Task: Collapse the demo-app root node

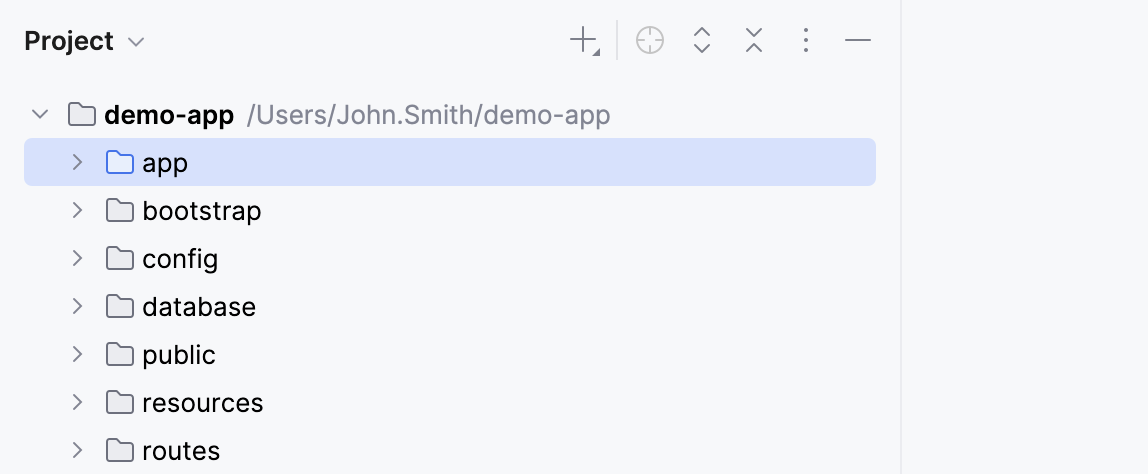Action: point(40,115)
